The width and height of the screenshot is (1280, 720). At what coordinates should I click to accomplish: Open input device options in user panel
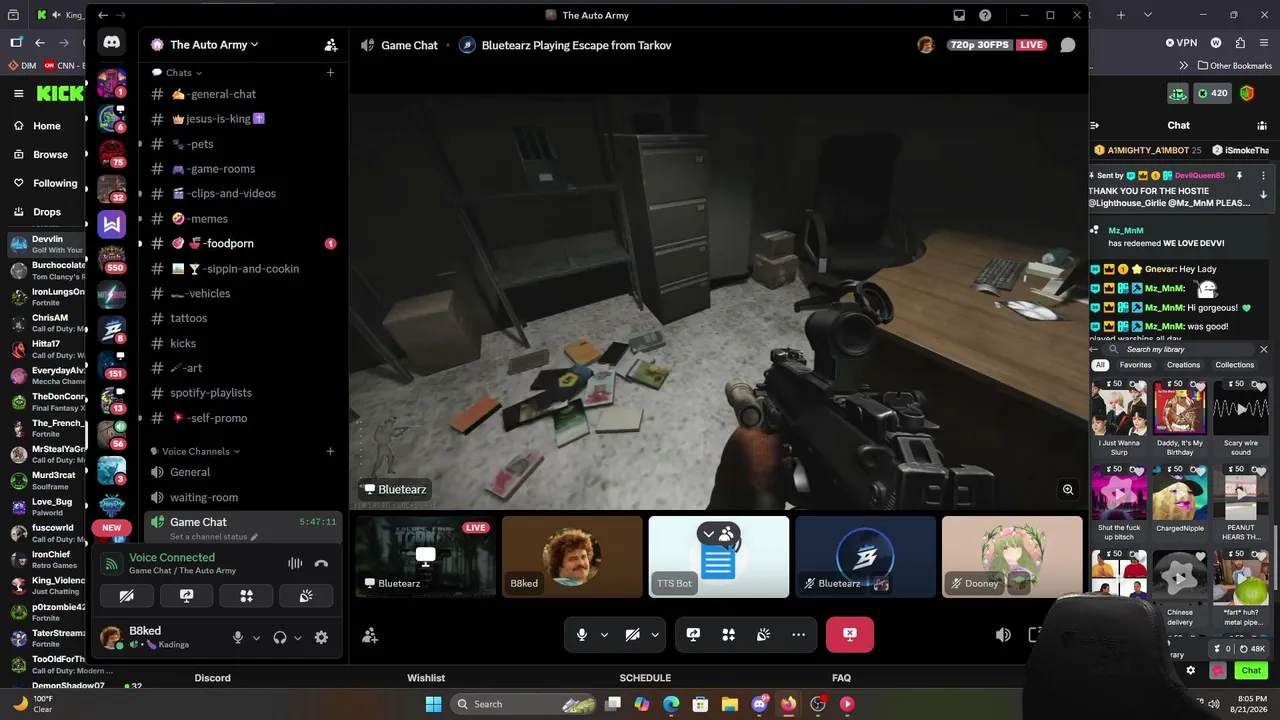[256, 638]
